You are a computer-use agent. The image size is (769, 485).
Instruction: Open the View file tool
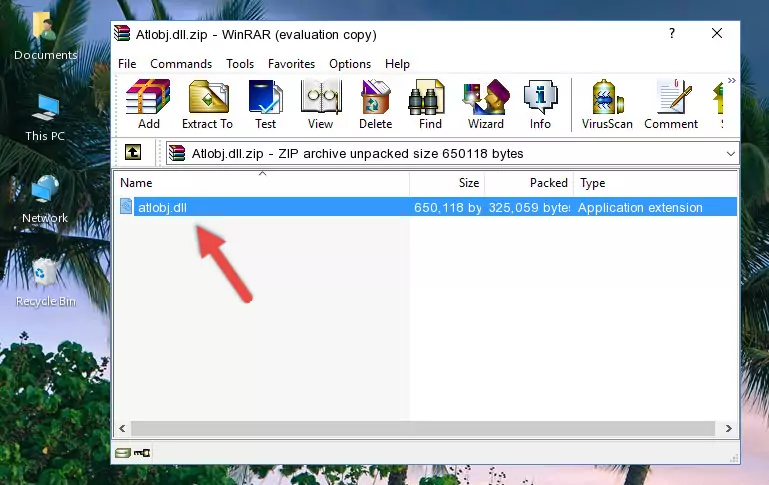[x=321, y=104]
